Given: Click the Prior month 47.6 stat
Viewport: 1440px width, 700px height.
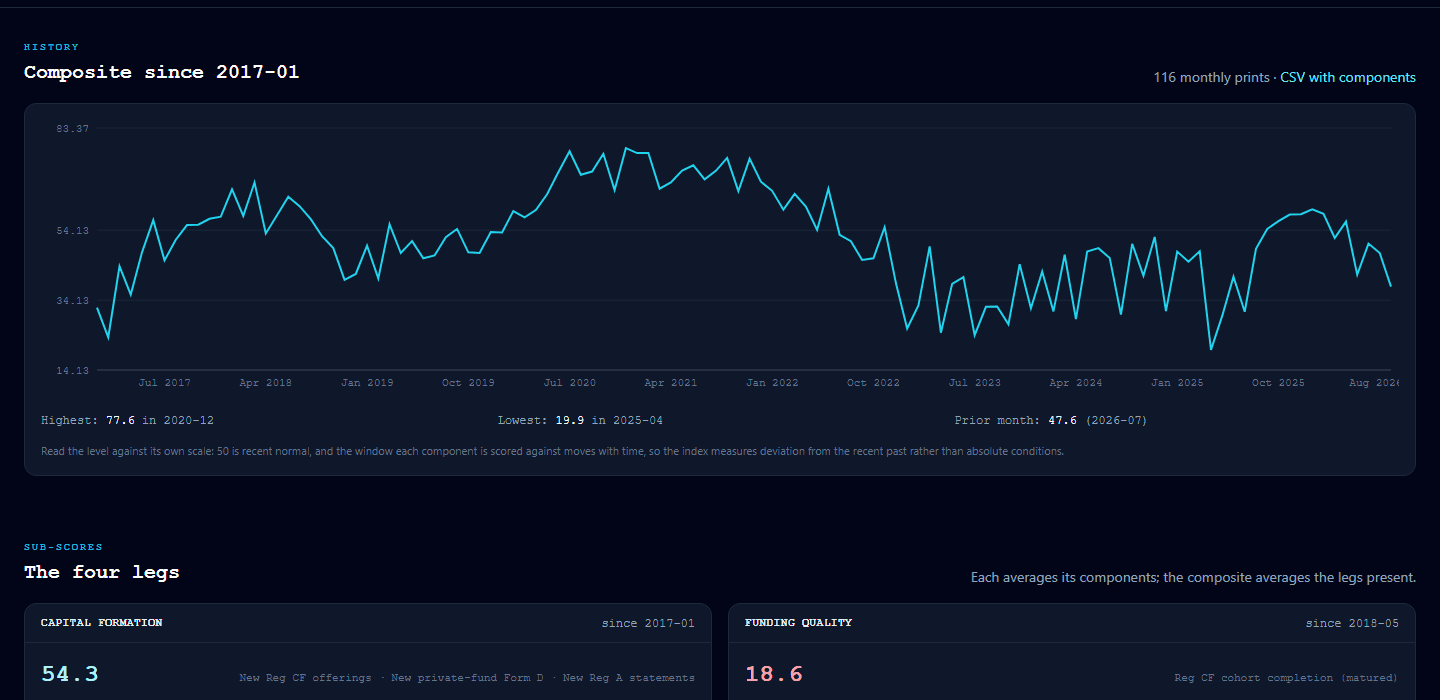Looking at the screenshot, I should point(1051,421).
